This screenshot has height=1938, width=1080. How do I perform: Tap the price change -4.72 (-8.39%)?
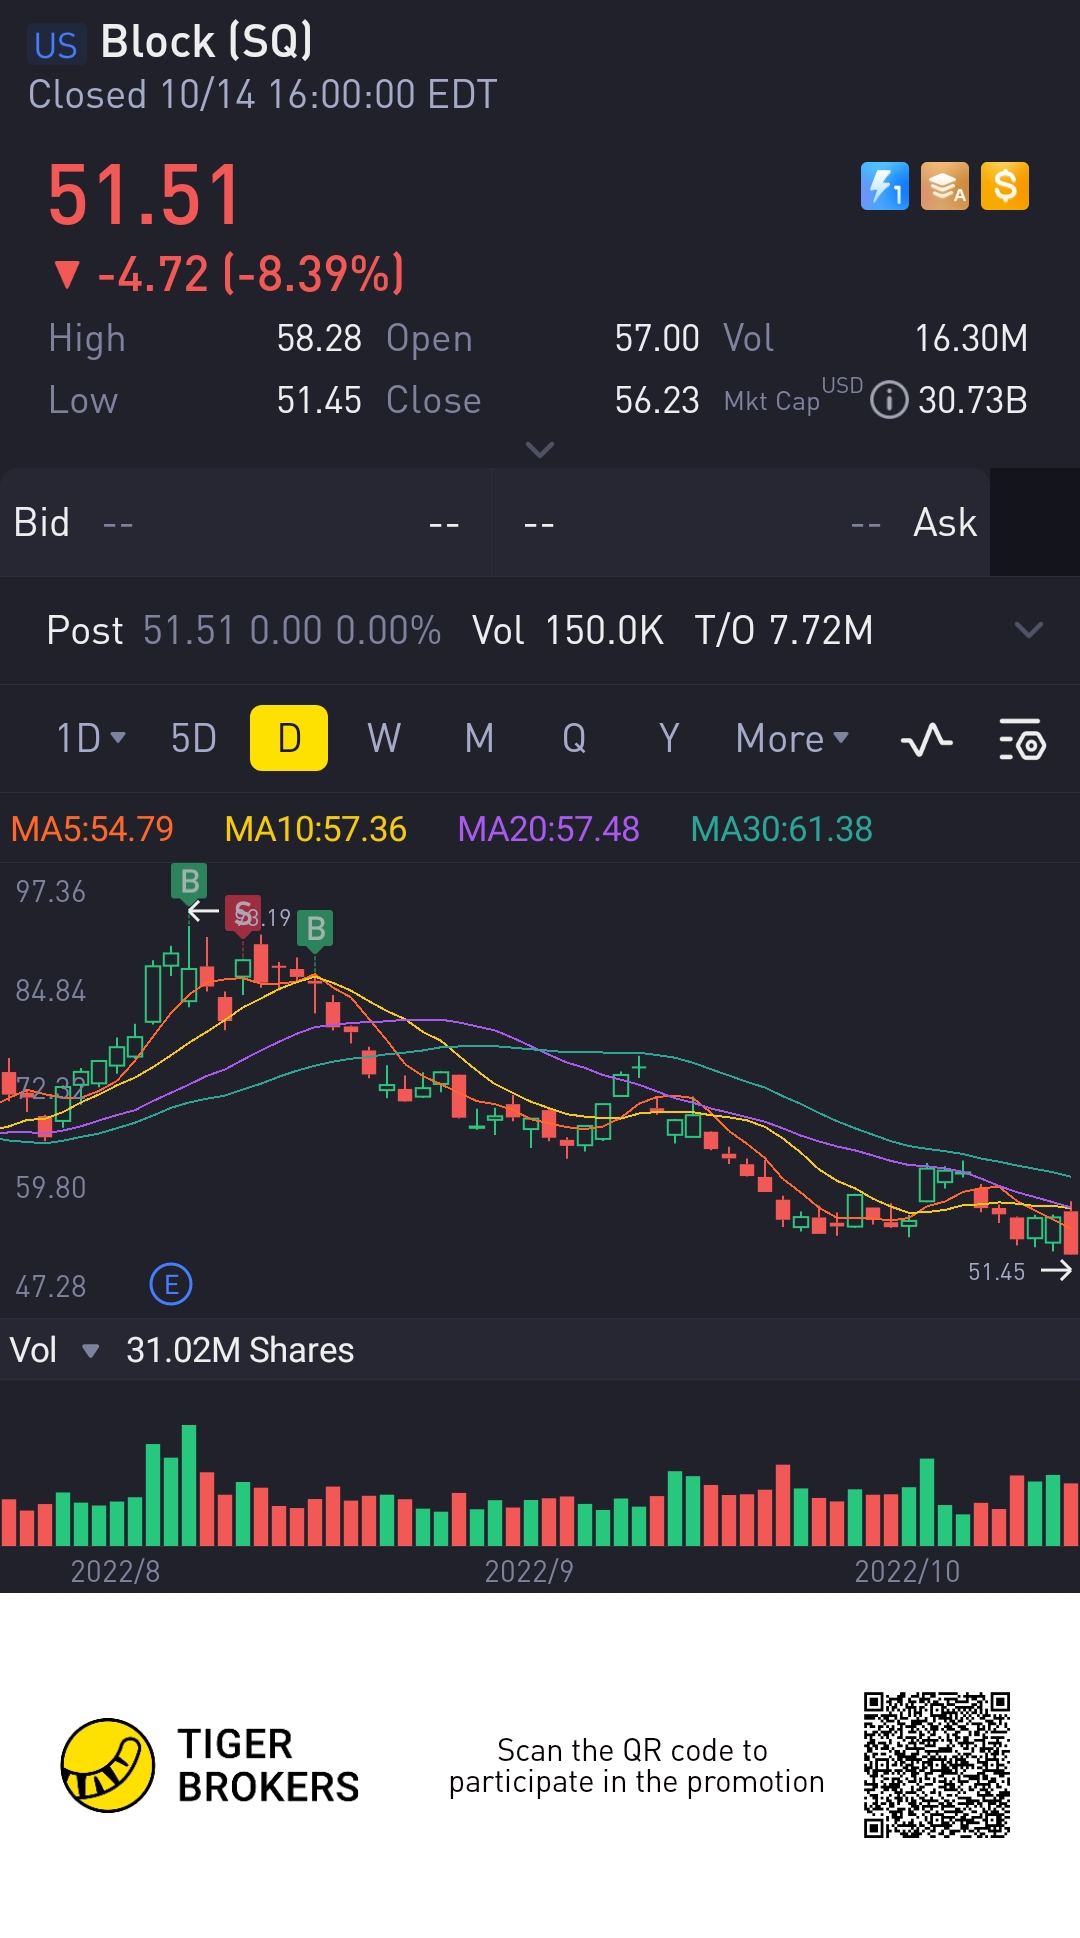230,273
